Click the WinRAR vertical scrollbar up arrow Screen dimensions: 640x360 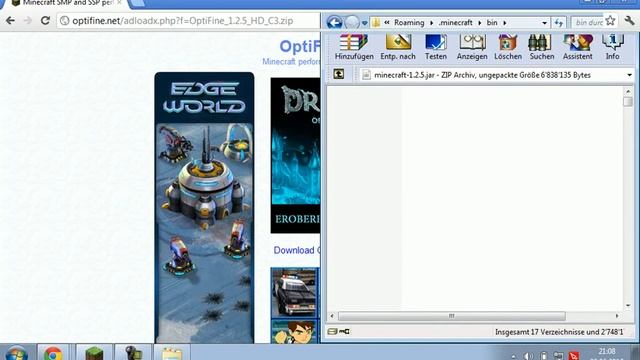(x=628, y=91)
